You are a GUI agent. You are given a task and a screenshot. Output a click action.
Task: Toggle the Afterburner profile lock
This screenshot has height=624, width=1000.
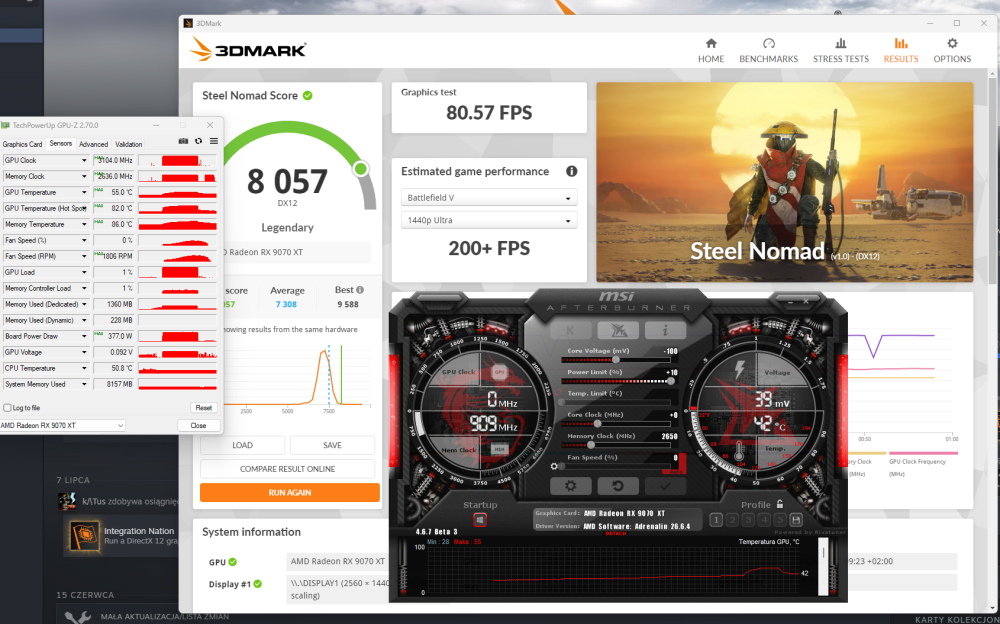click(780, 504)
